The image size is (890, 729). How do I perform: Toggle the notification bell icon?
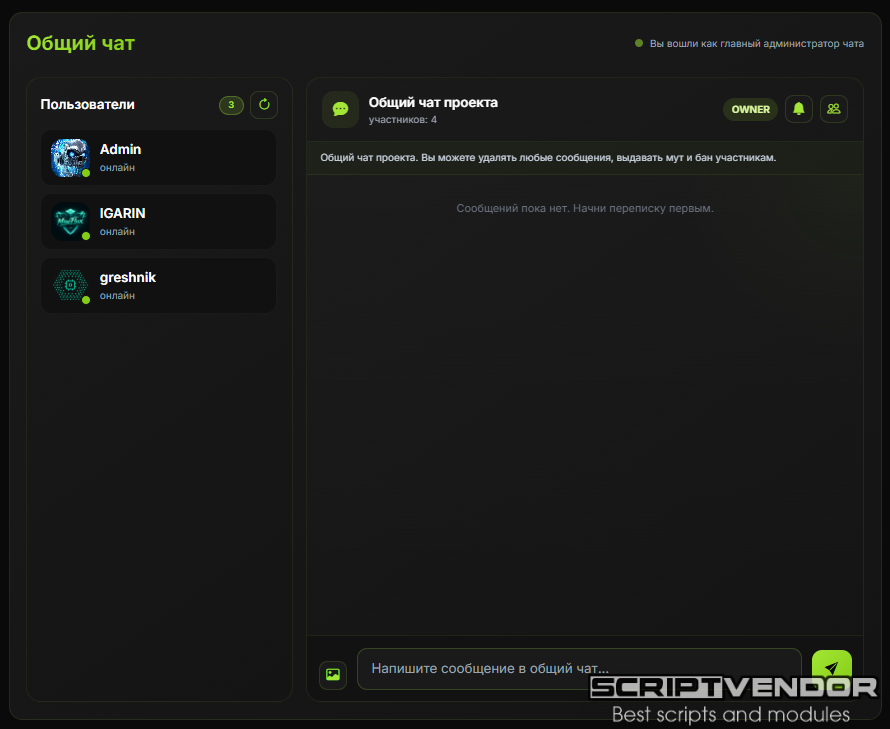798,109
